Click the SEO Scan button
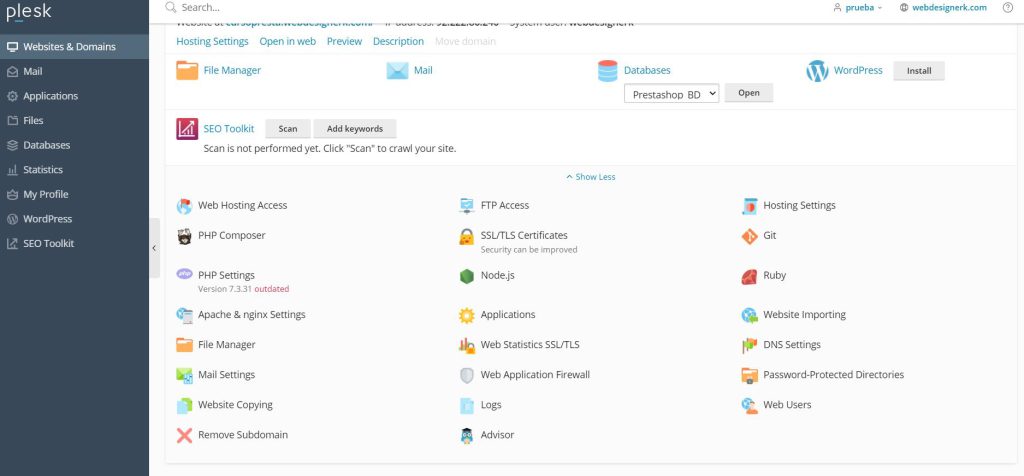 tap(288, 129)
